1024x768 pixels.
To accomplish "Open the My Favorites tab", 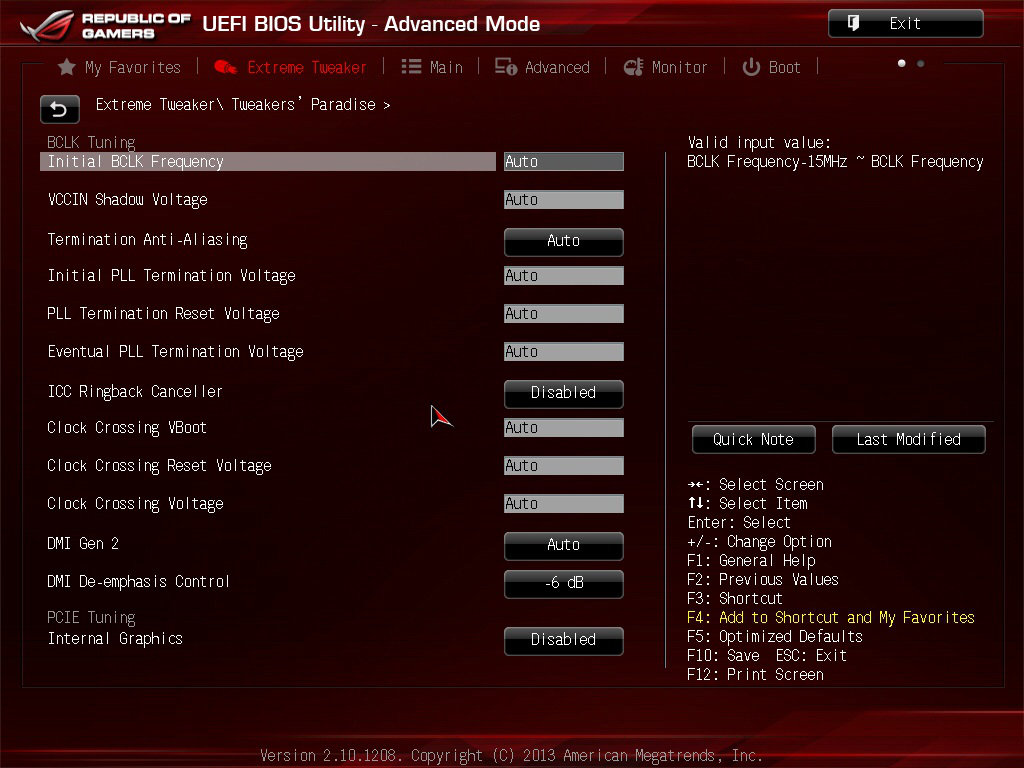I will (x=120, y=67).
